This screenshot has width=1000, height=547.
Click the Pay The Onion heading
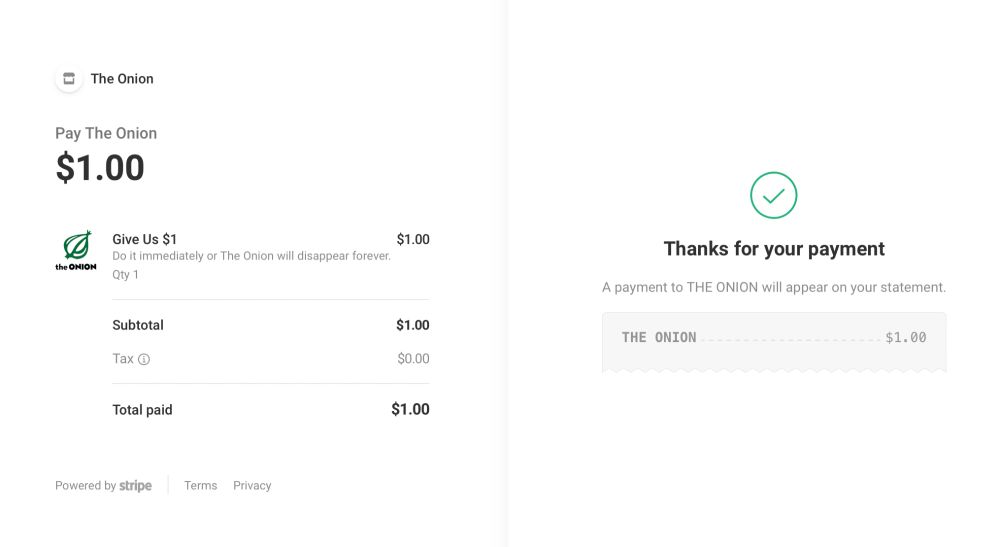(x=106, y=133)
